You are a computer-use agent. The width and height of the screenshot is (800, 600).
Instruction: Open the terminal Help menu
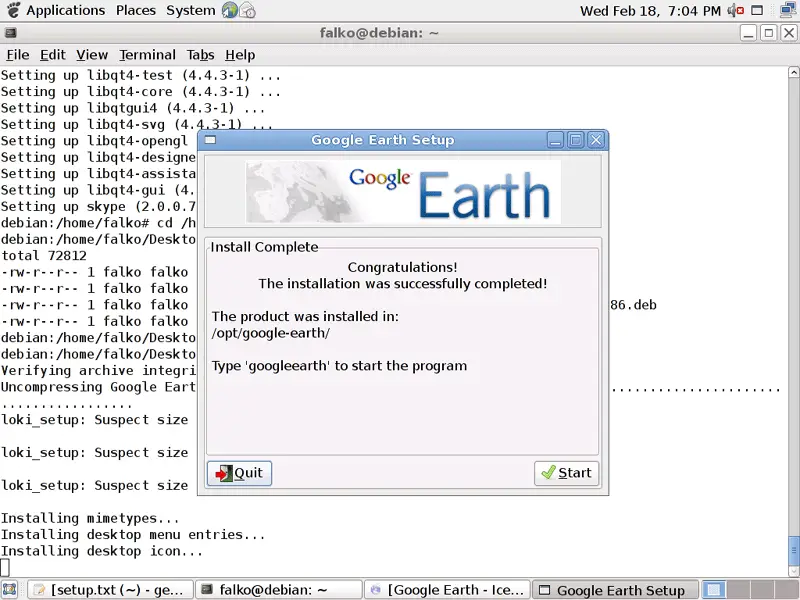click(240, 55)
